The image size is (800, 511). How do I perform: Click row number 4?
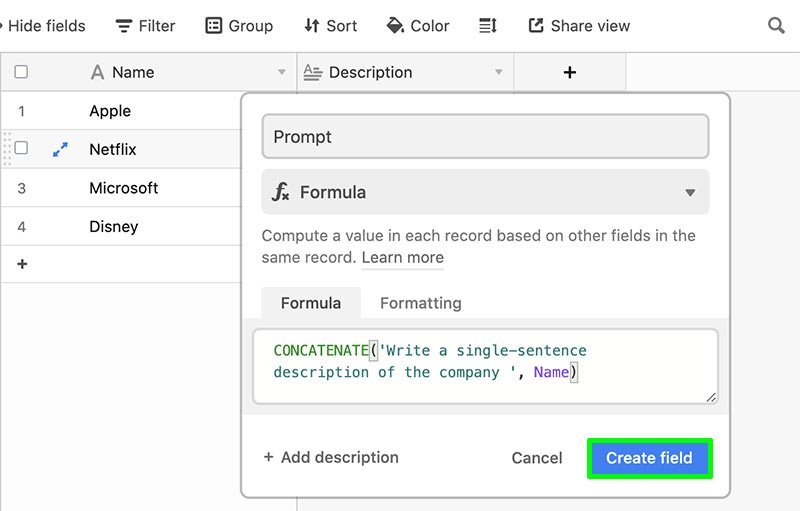(21, 226)
